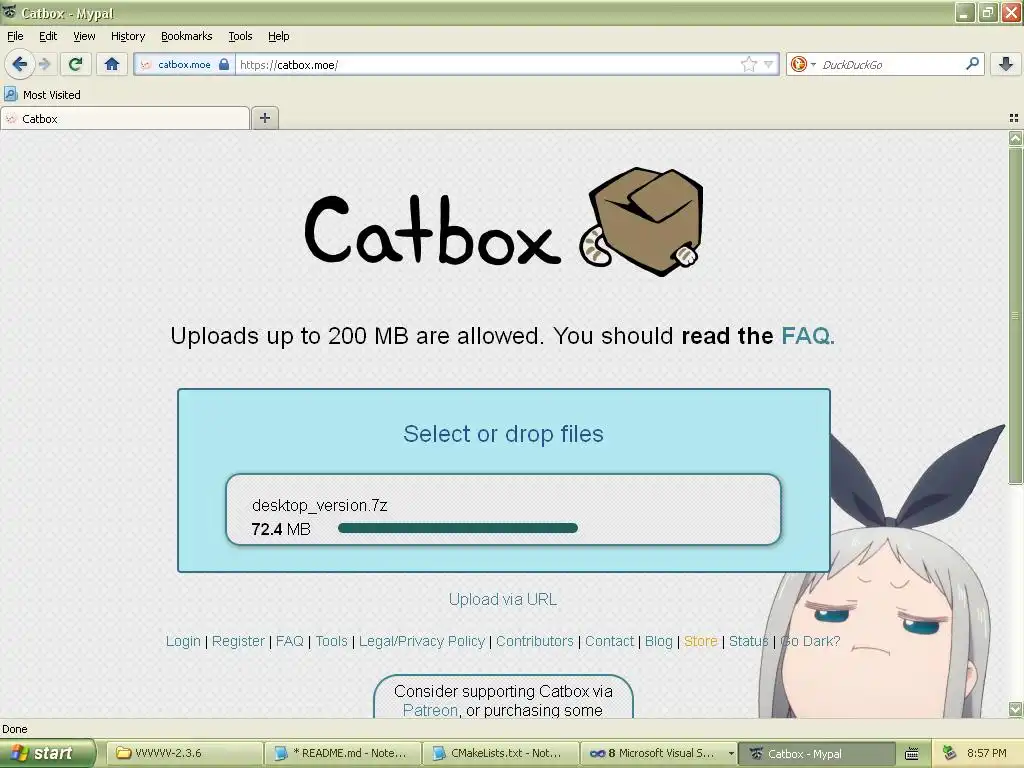This screenshot has width=1024, height=768.
Task: Open the History menu
Action: coord(128,36)
